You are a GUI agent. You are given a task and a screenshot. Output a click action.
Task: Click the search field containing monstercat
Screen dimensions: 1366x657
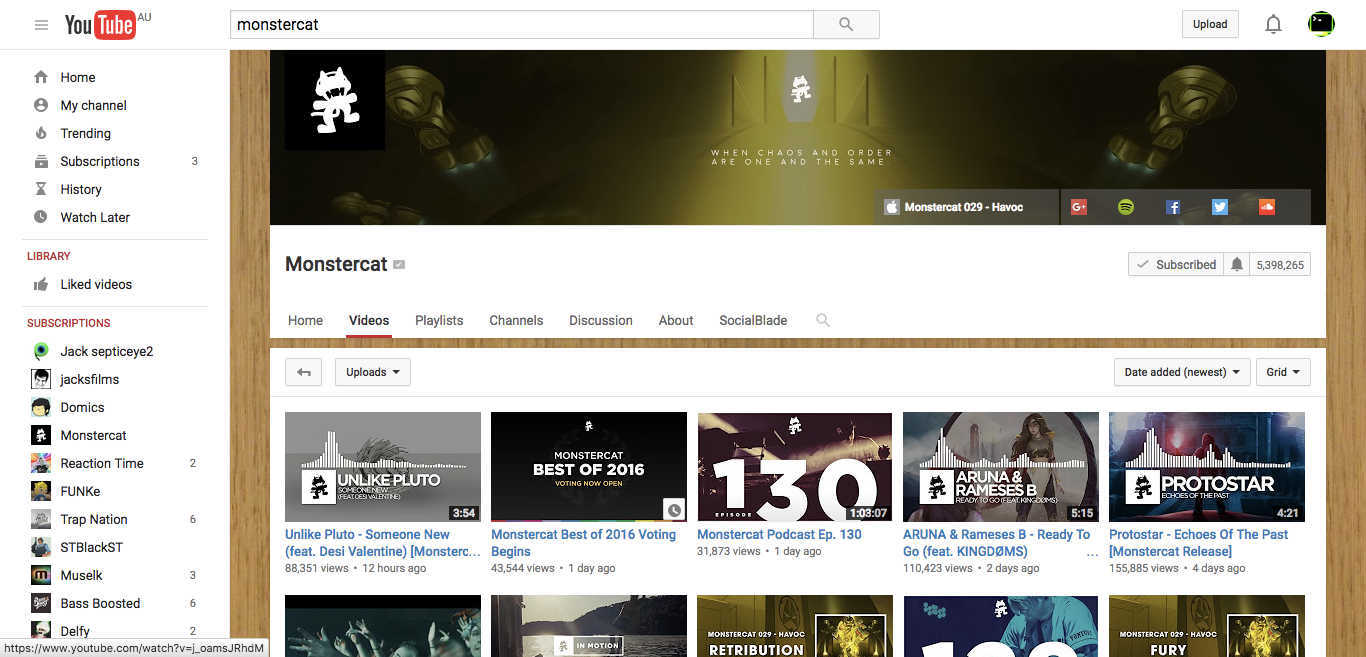pyautogui.click(x=522, y=24)
